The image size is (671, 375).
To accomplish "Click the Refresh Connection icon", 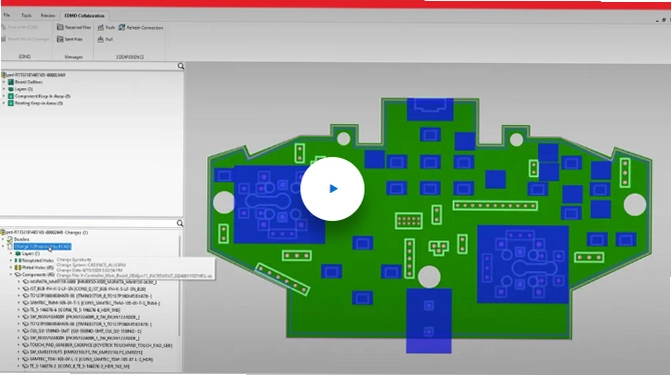I will pyautogui.click(x=122, y=27).
